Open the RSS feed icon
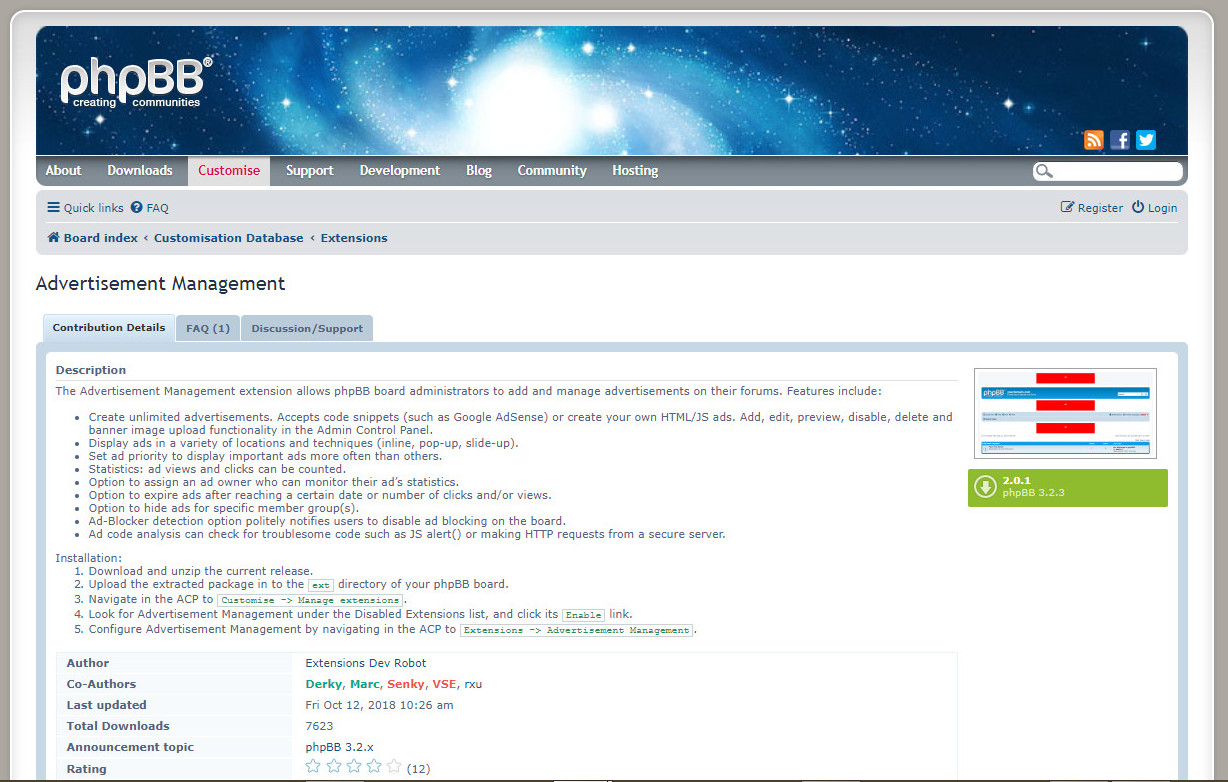 (x=1094, y=140)
